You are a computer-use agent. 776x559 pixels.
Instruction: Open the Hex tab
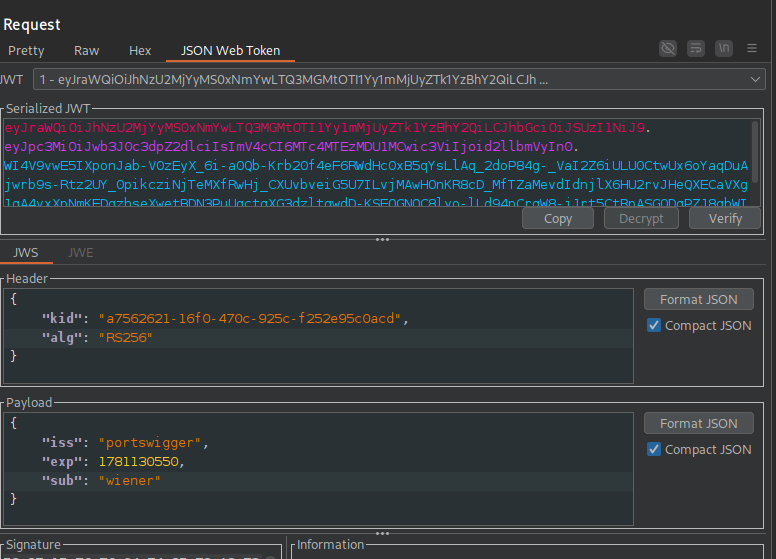tap(140, 50)
